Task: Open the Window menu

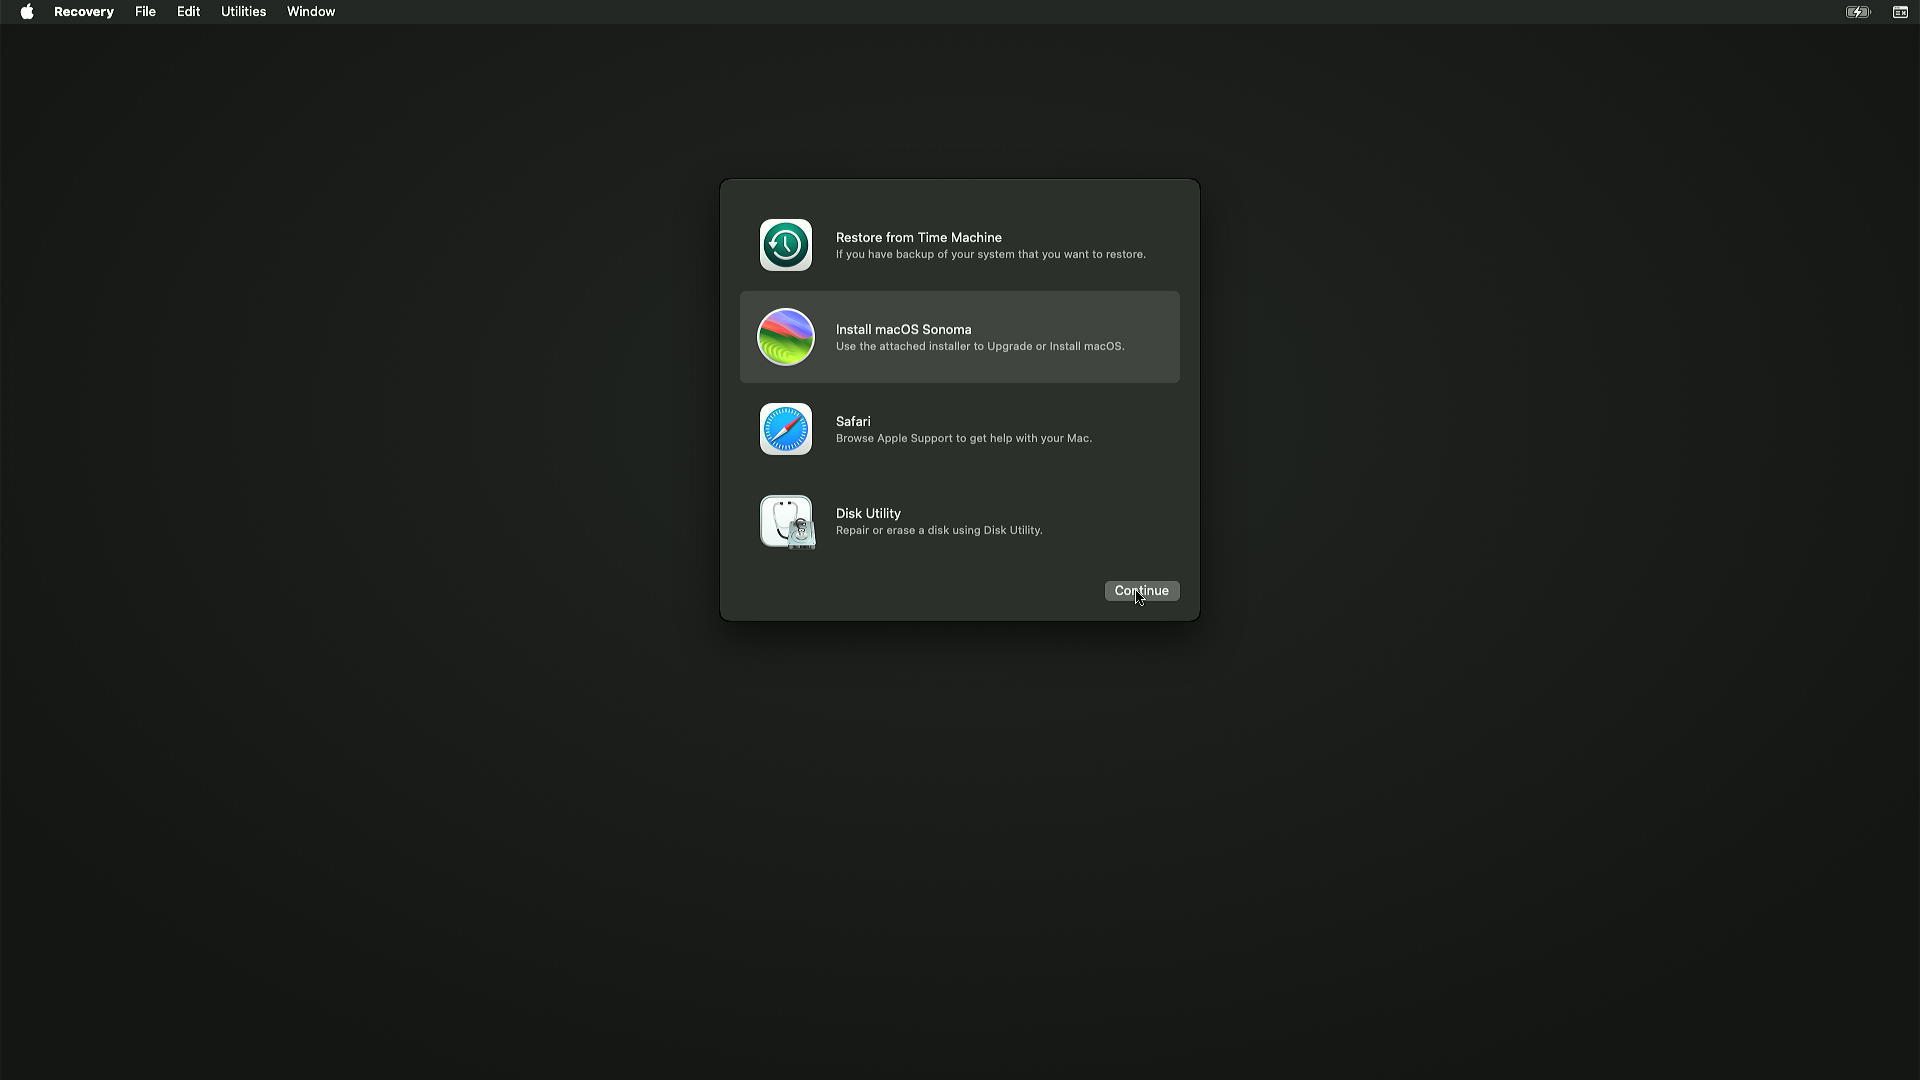Action: click(311, 12)
